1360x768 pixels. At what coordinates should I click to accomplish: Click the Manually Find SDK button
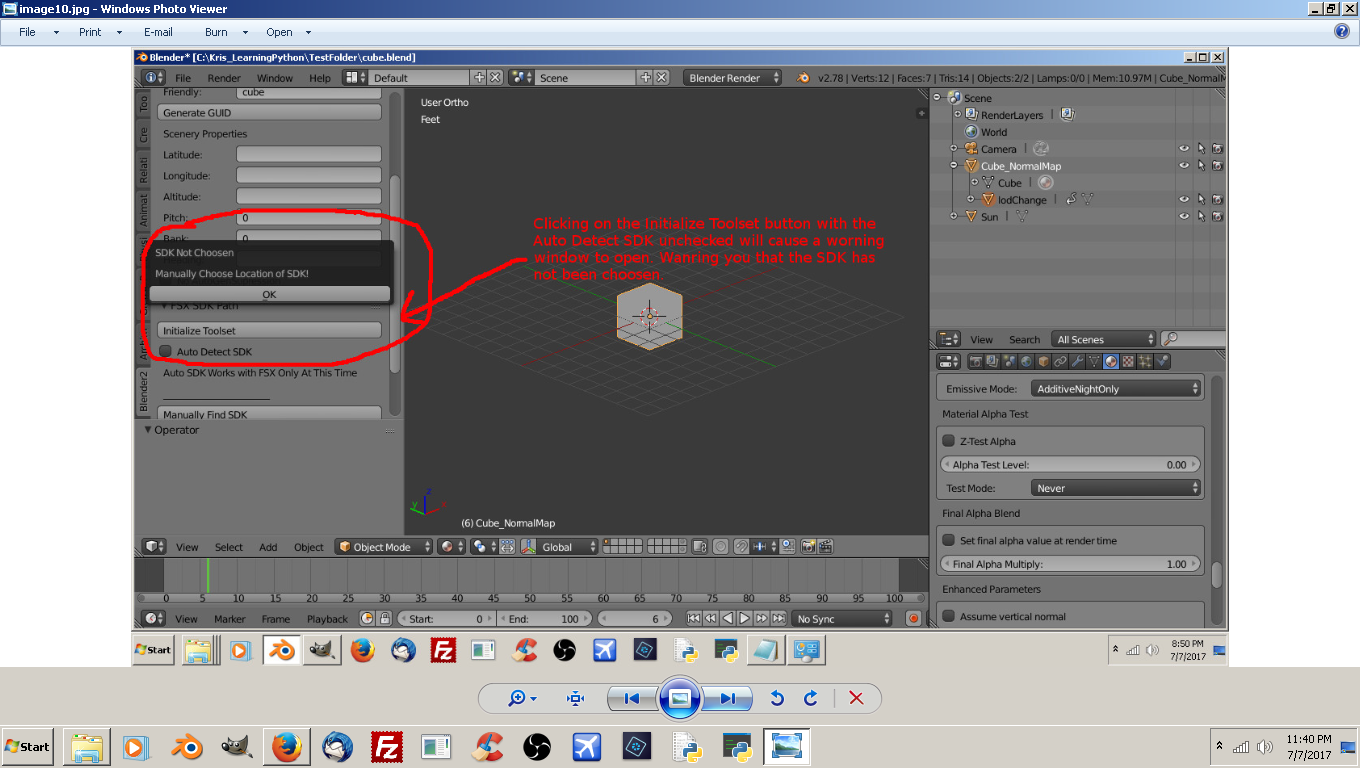pyautogui.click(x=269, y=414)
